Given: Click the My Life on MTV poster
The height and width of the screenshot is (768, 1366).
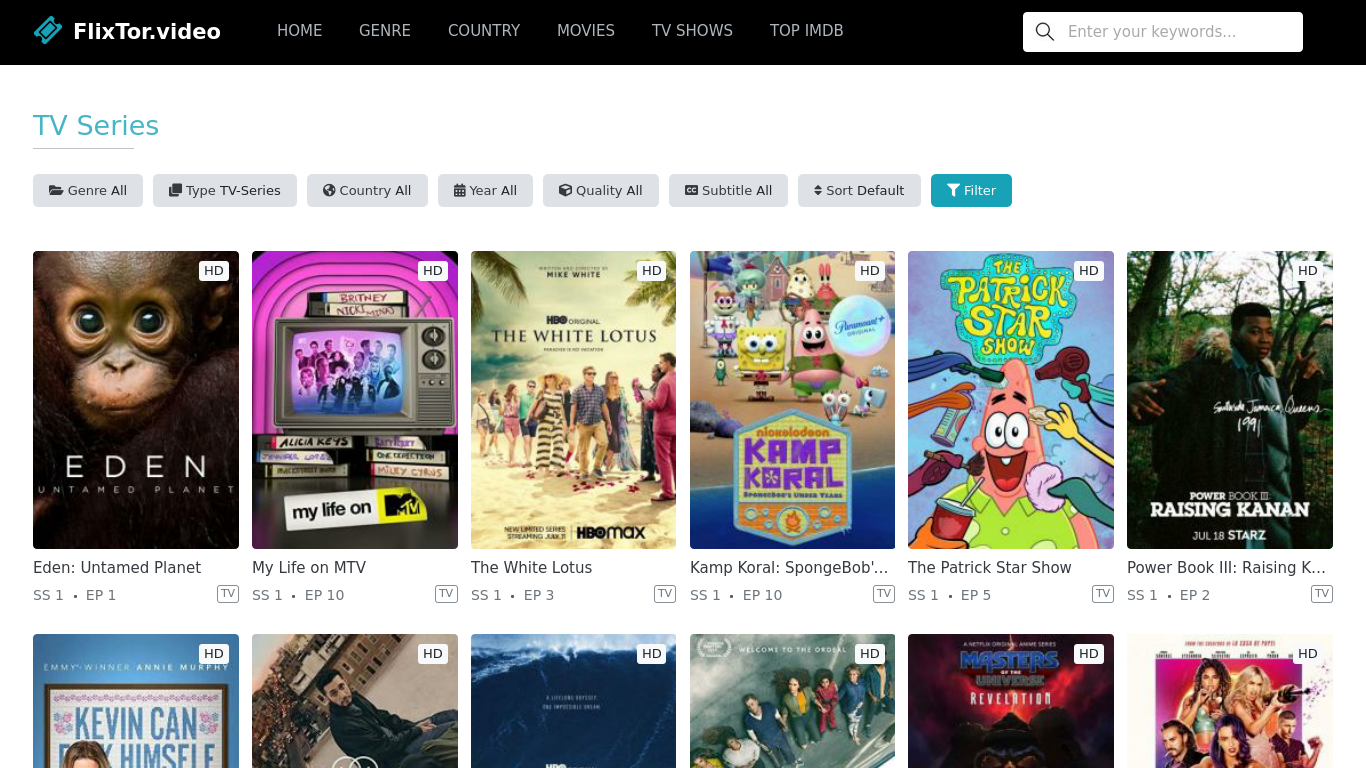Looking at the screenshot, I should pos(355,400).
